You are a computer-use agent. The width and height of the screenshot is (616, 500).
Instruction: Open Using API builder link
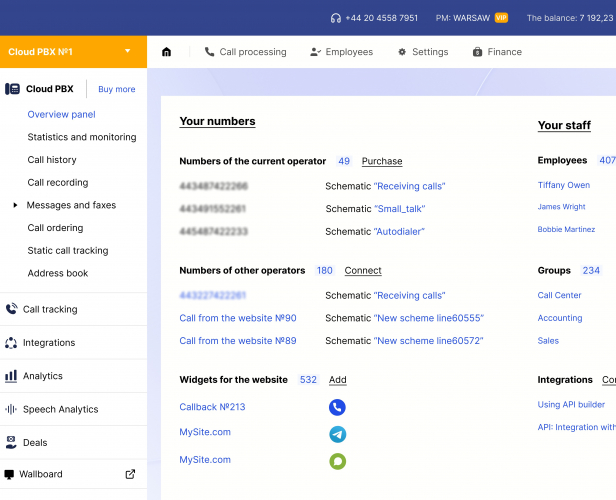[571, 405]
